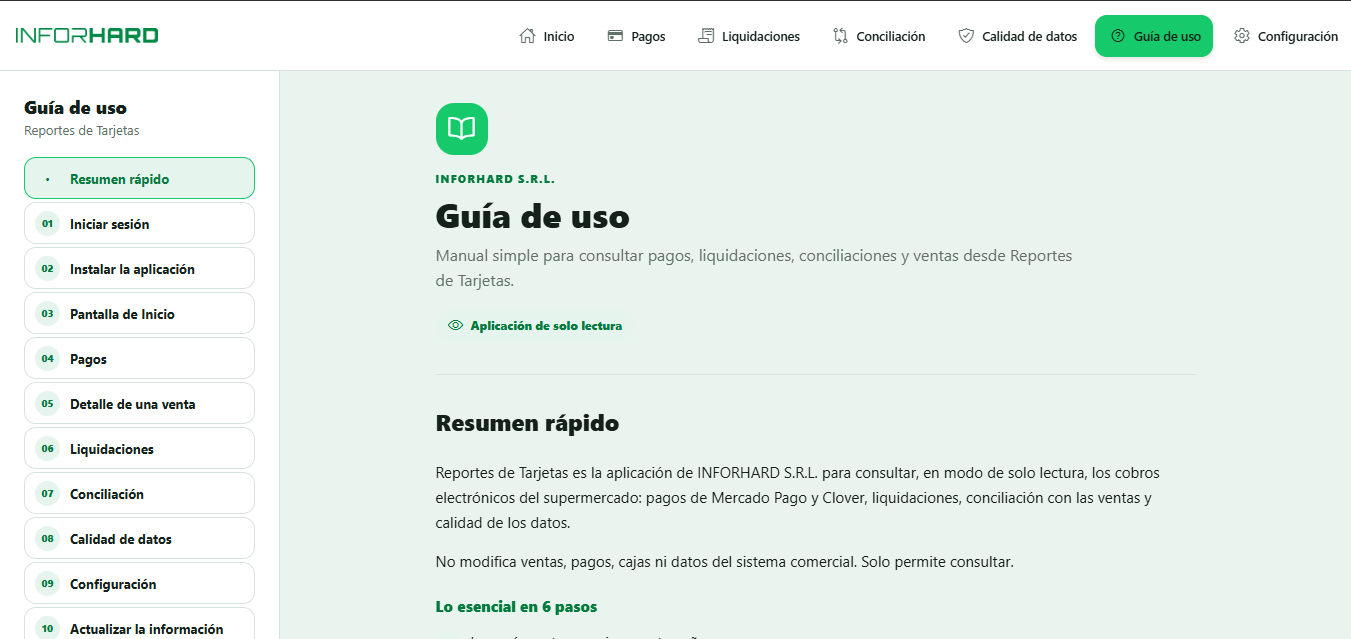Click the 09 number badge in sidebar
The width and height of the screenshot is (1351, 639).
pos(47,584)
